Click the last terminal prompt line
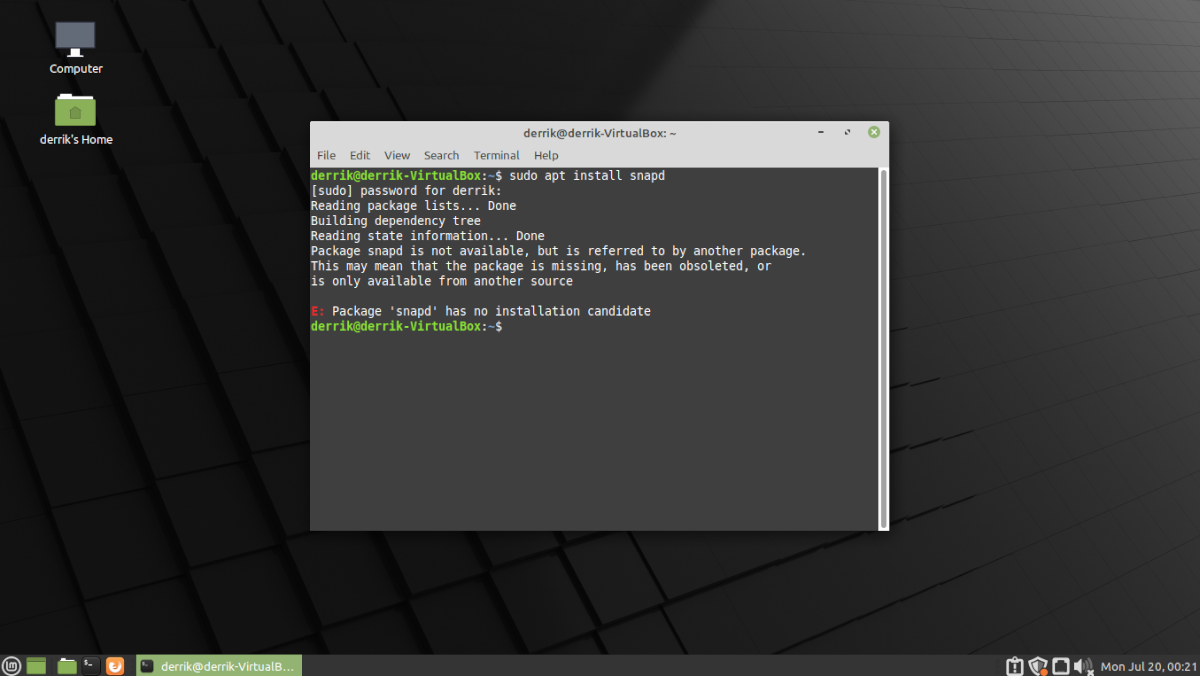Viewport: 1200px width, 676px height. [x=407, y=327]
